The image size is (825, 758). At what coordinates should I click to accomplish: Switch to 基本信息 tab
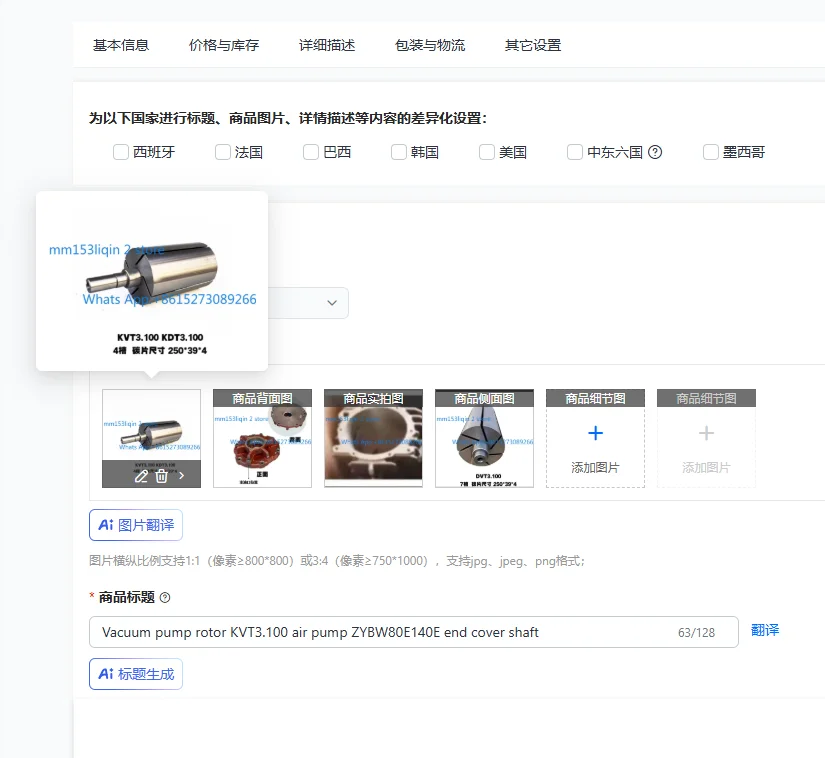click(x=121, y=45)
